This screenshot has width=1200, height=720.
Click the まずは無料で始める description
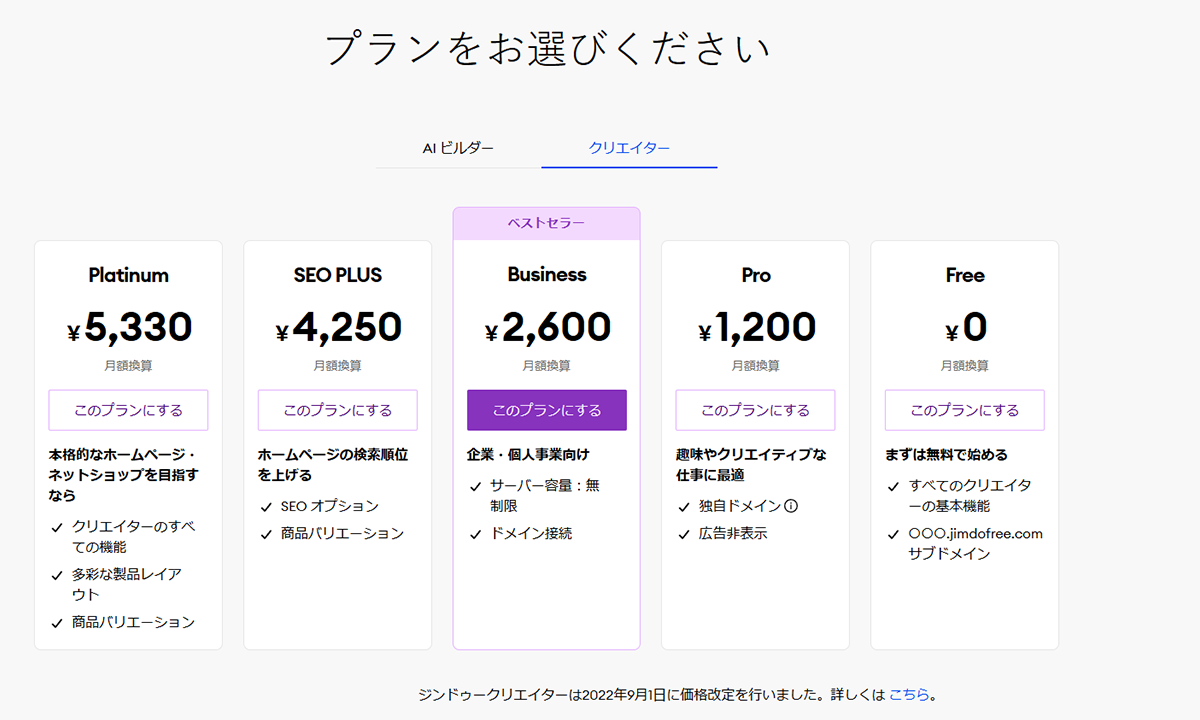pos(946,455)
